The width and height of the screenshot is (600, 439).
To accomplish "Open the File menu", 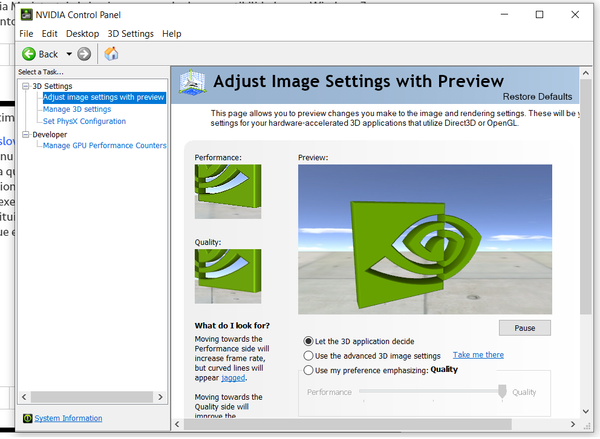I will 26,34.
